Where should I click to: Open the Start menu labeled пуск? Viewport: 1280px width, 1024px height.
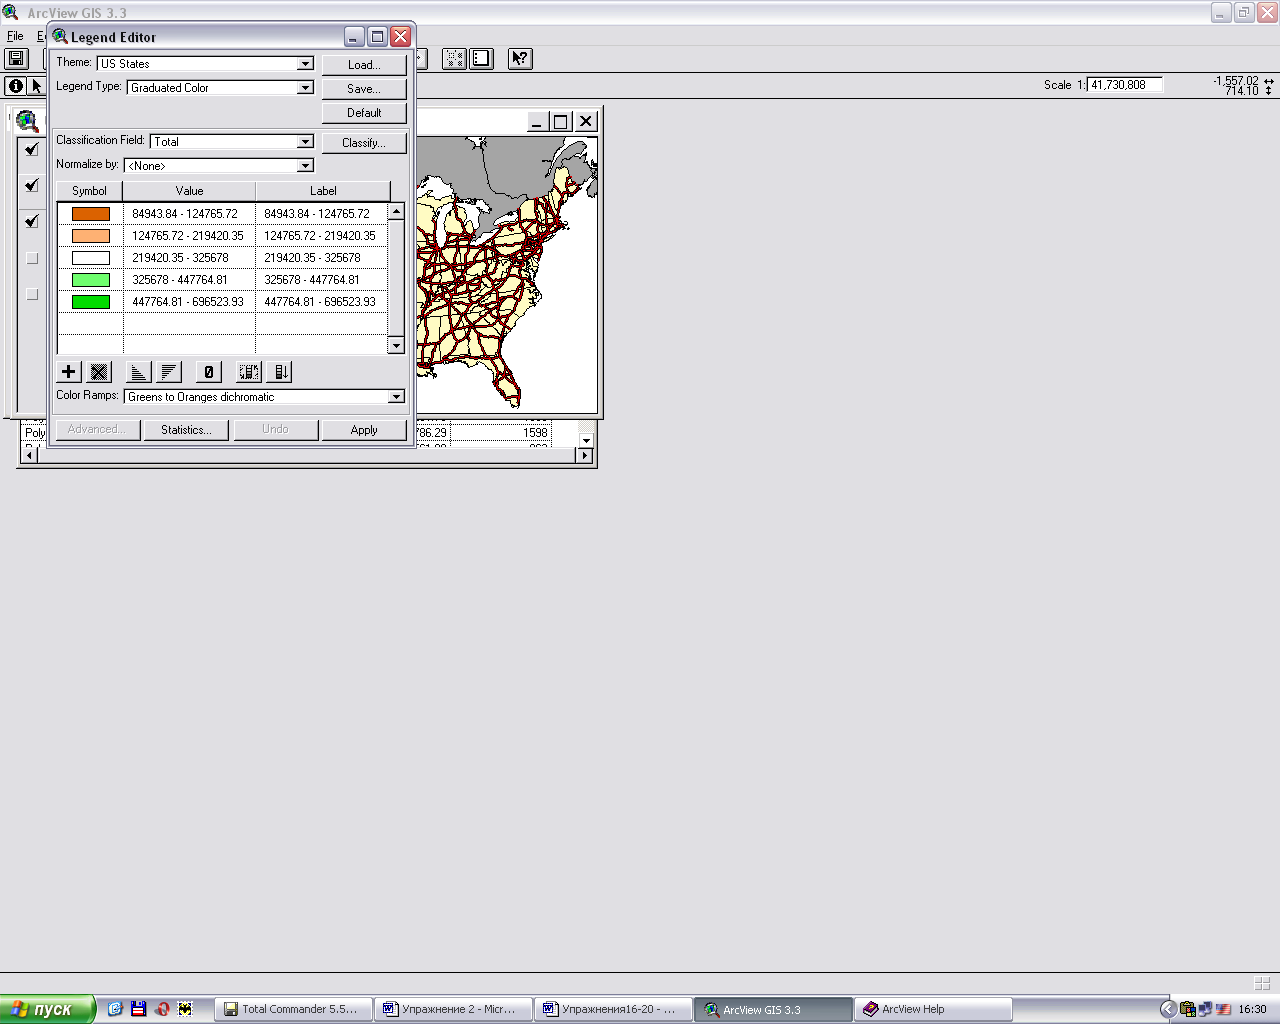48,1009
